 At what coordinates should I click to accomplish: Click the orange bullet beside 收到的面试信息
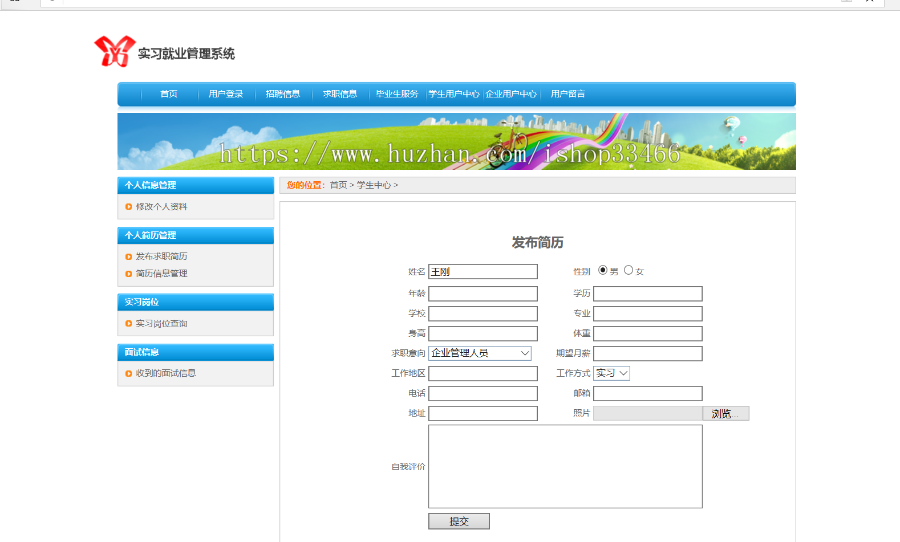coord(129,374)
